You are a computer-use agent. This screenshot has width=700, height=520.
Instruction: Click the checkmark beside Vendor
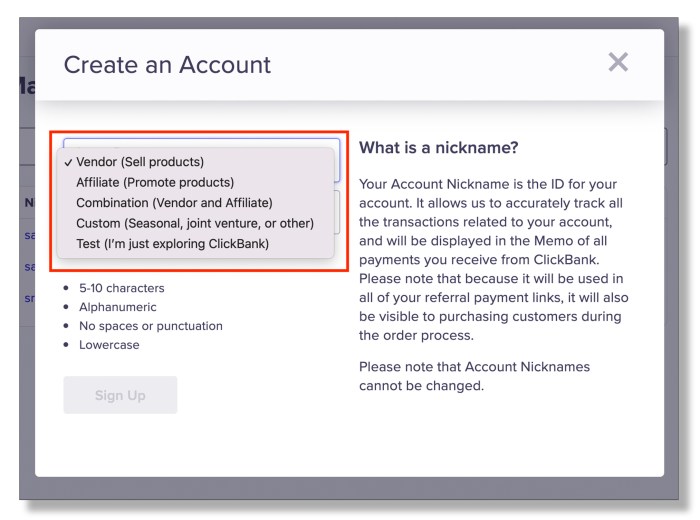pyautogui.click(x=68, y=163)
